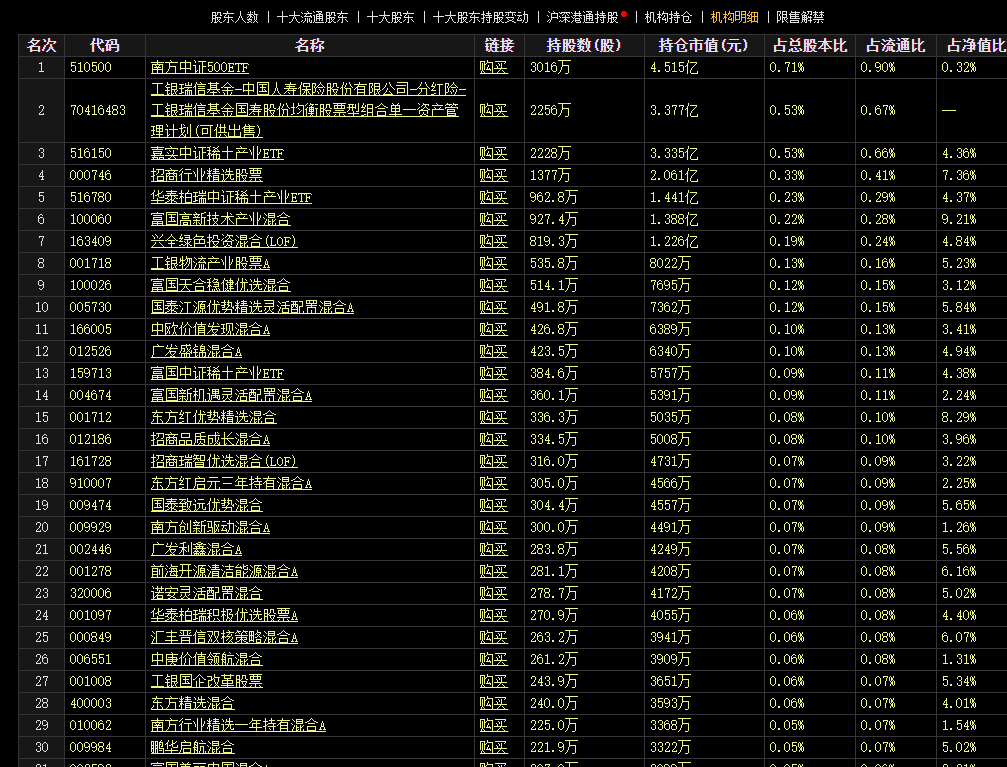Switch to 十大股东 tab

[390, 17]
